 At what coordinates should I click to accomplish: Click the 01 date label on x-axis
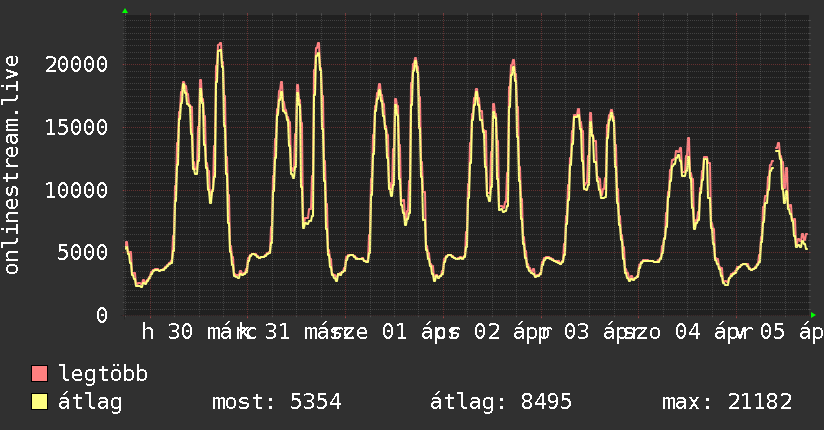pos(394,332)
